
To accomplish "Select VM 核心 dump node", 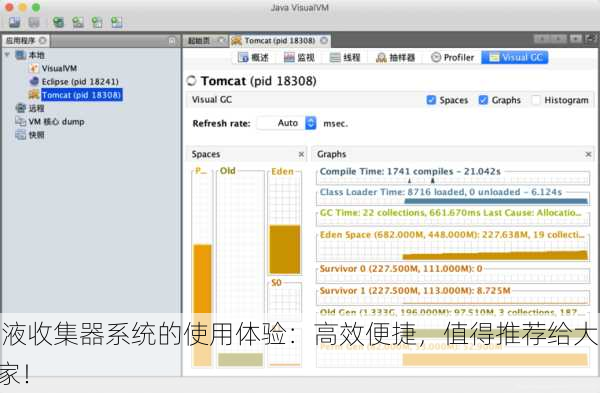I will point(57,122).
